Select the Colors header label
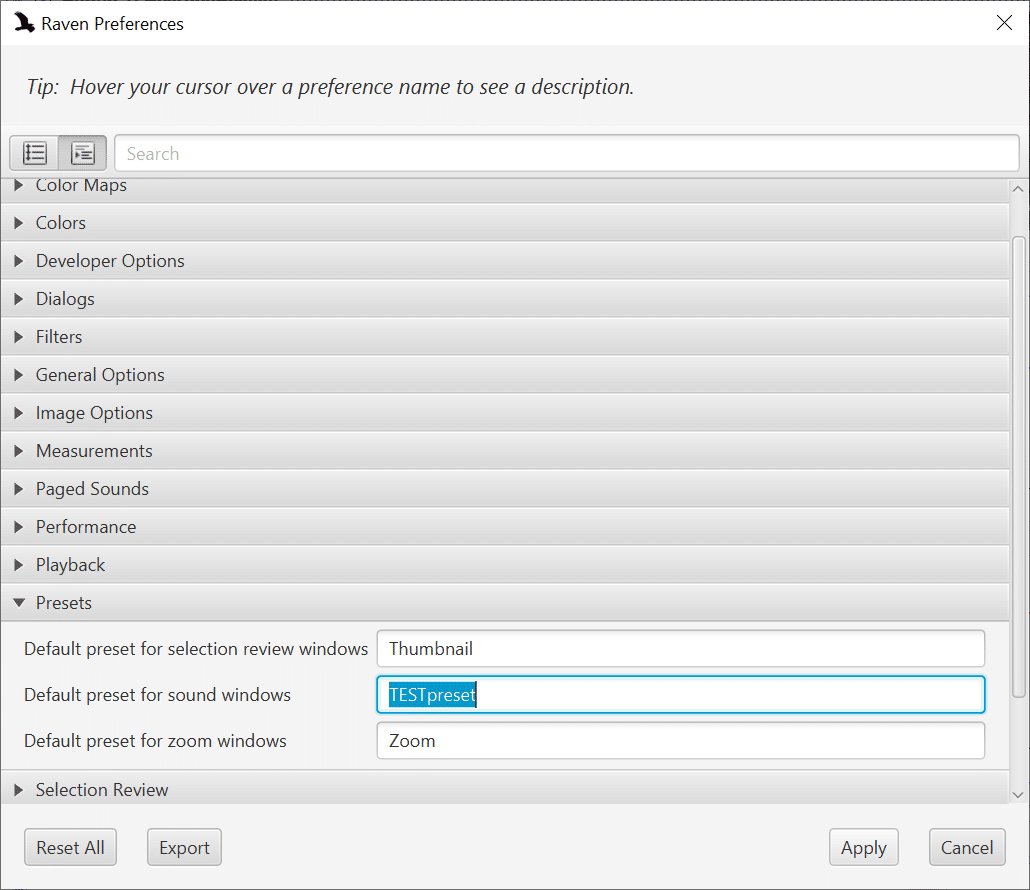 60,223
